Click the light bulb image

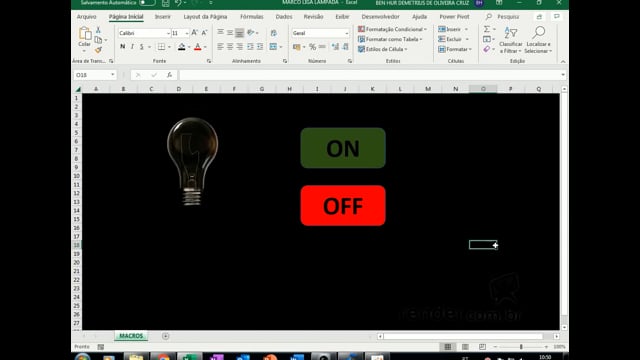click(x=193, y=161)
